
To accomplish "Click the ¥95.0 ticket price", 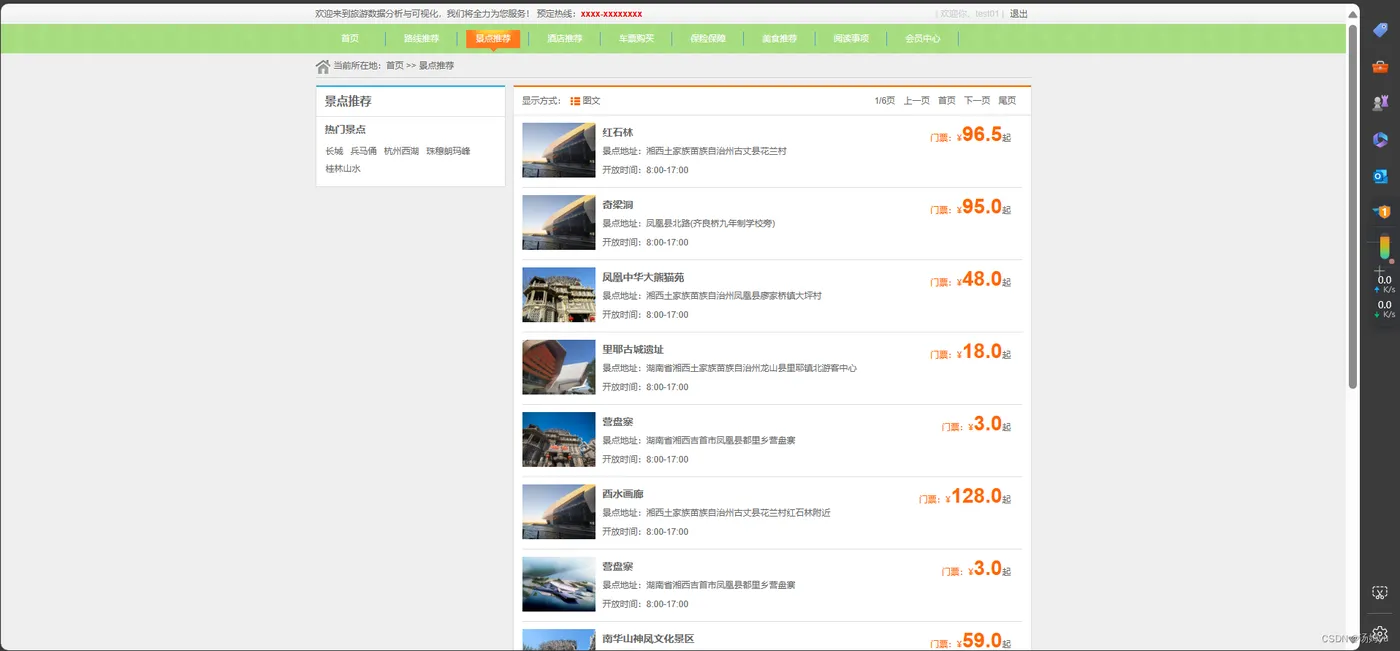I will [979, 207].
